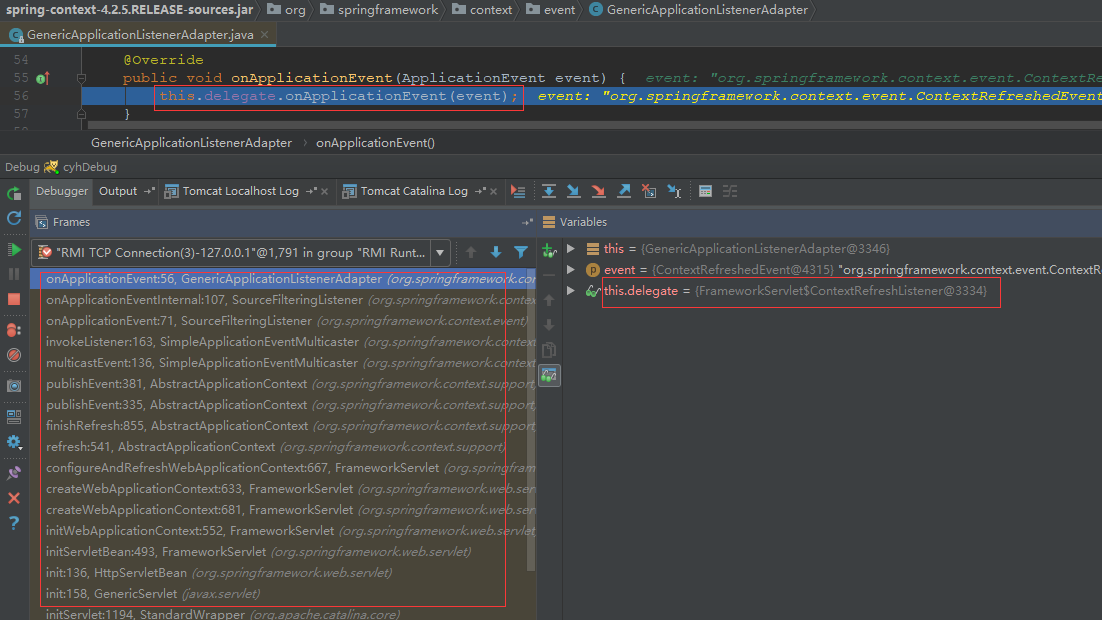Click Step Over icon

549,191
